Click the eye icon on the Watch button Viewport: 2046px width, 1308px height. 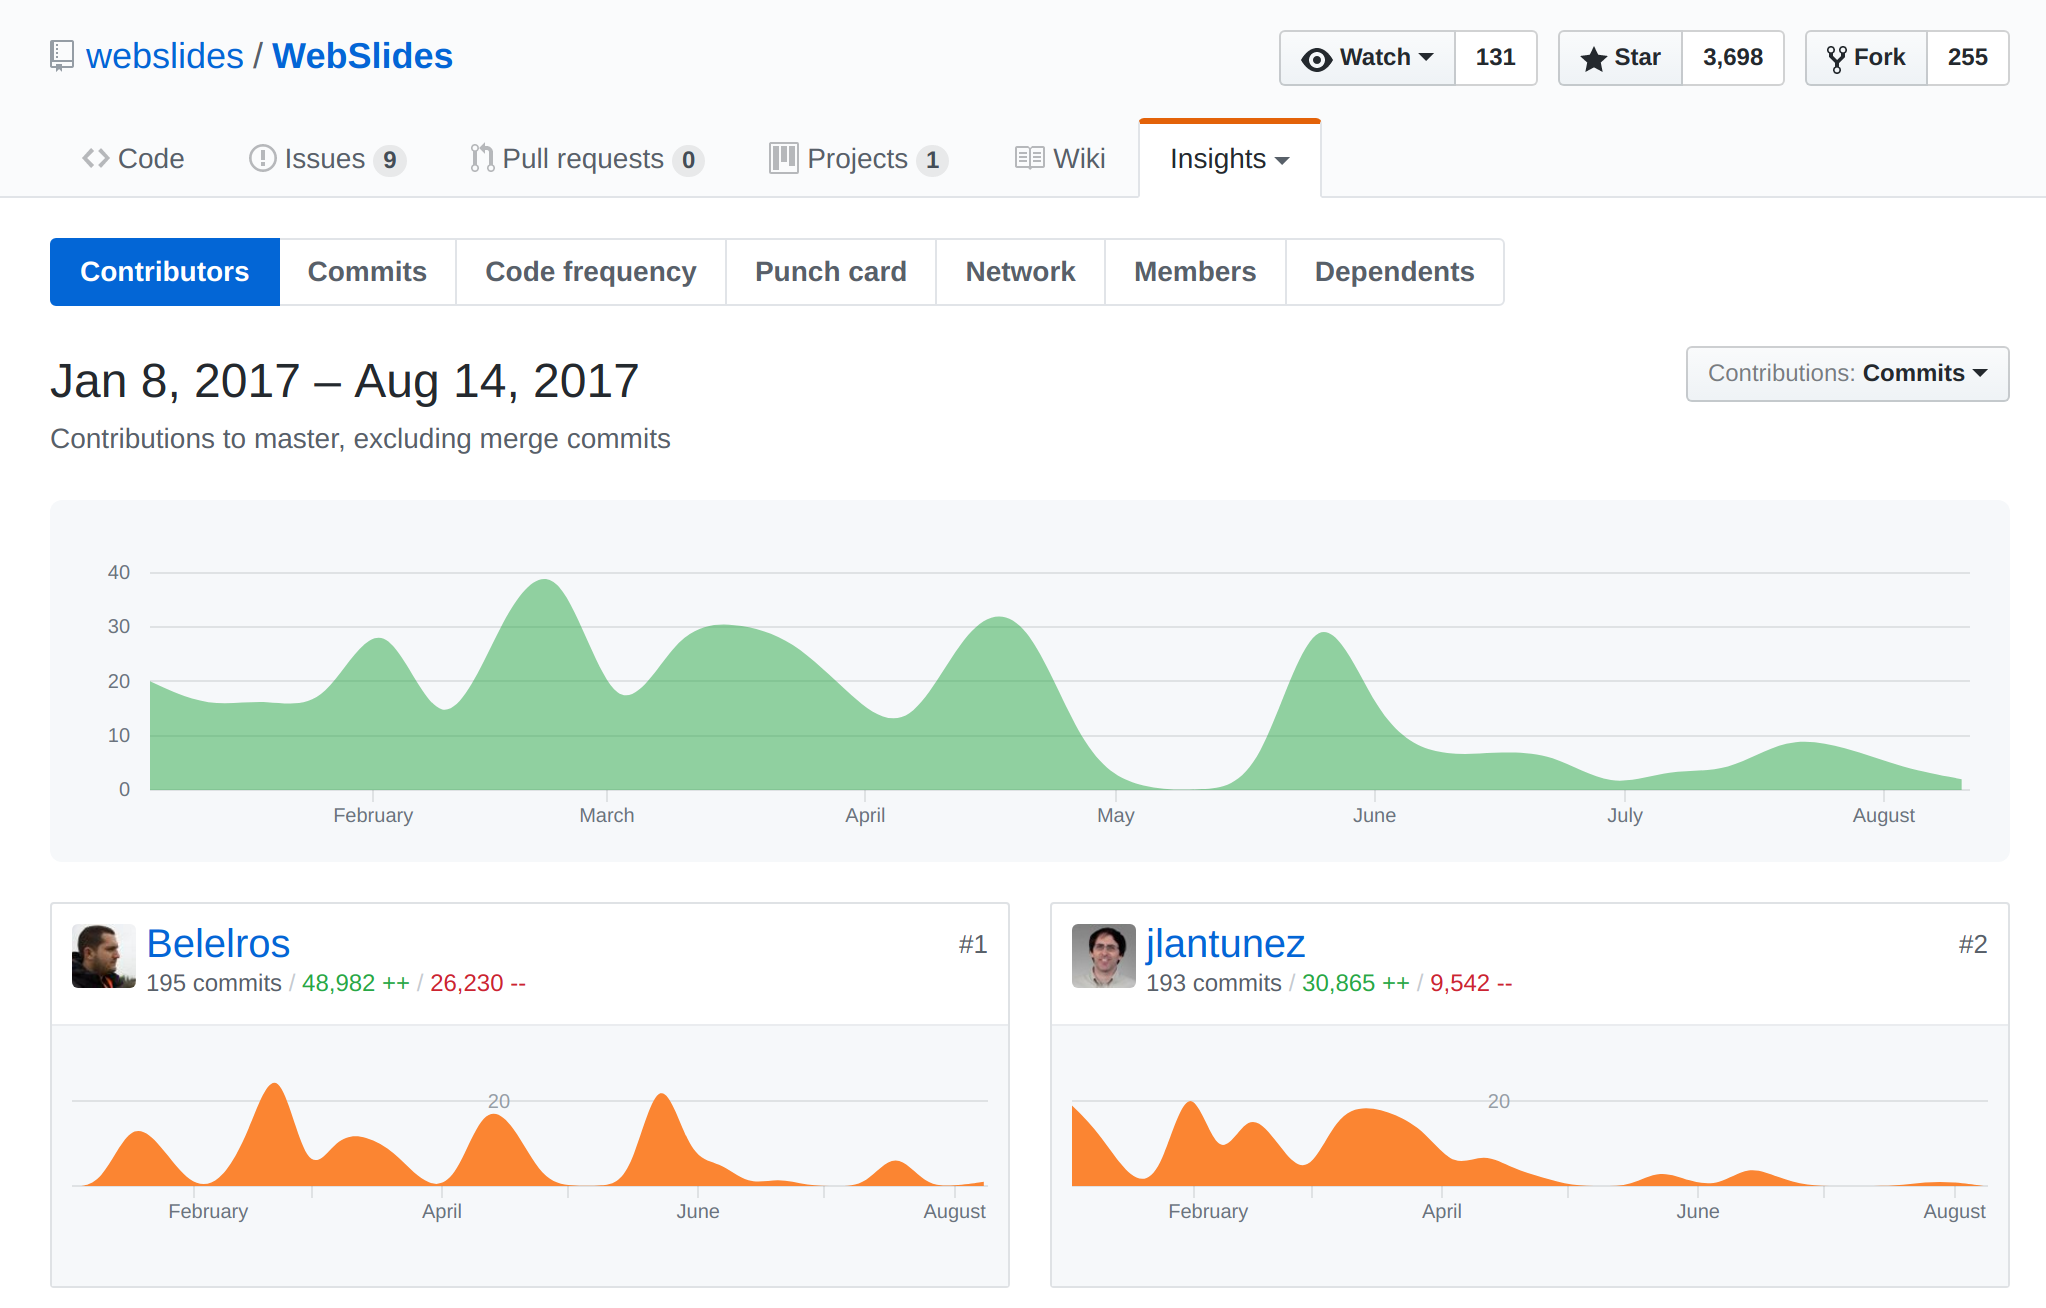1317,58
